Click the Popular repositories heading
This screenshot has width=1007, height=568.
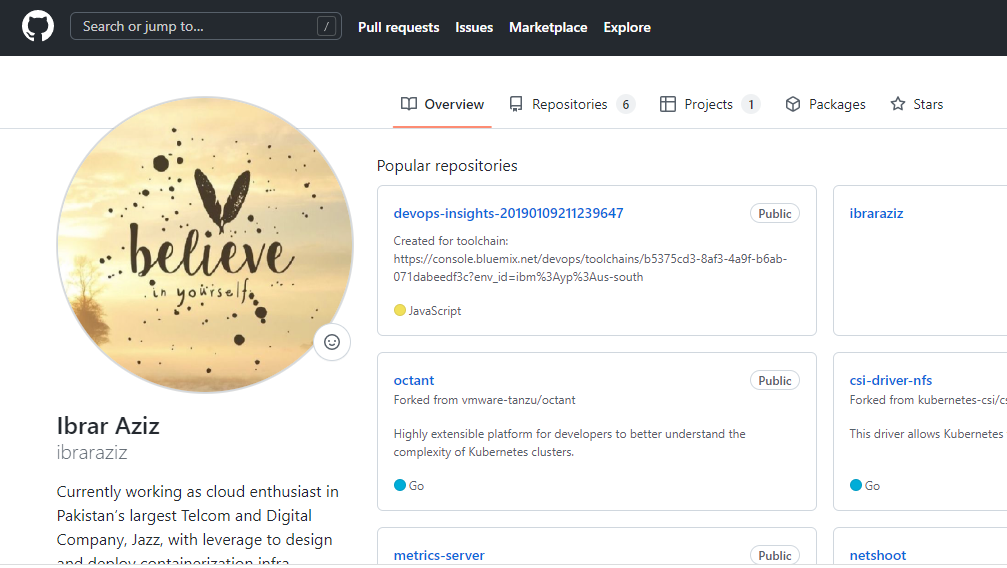447,166
